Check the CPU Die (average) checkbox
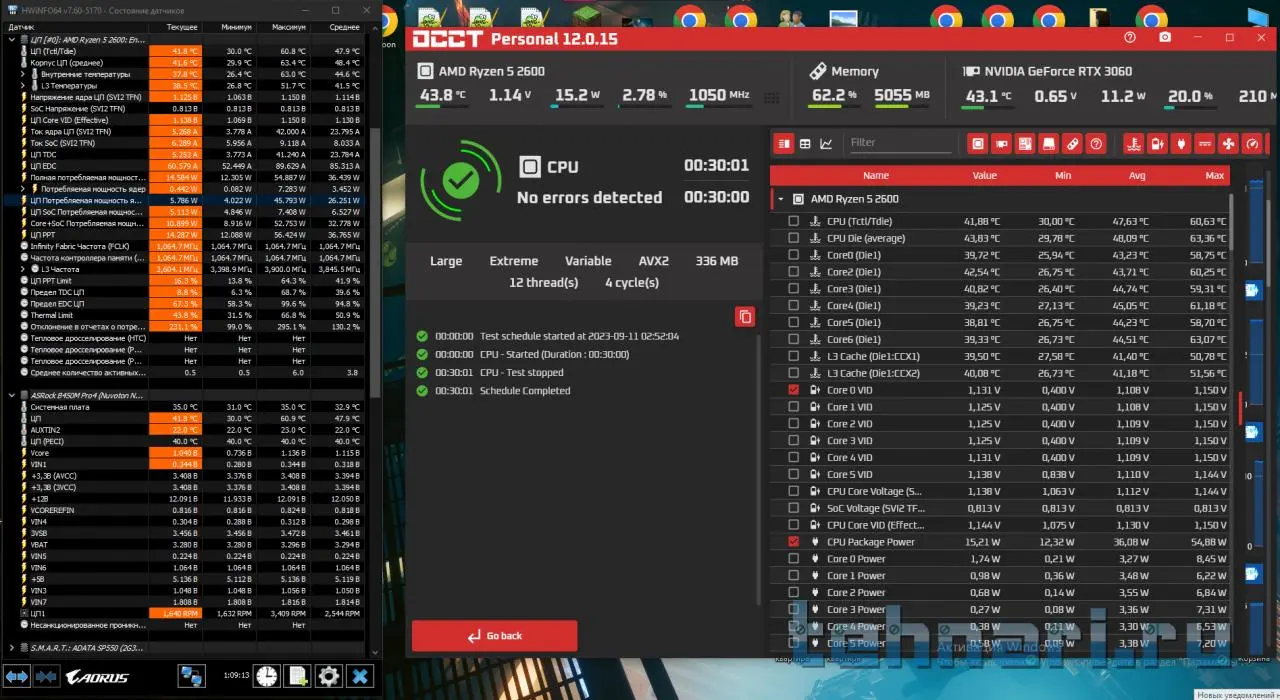Viewport: 1280px width, 700px height. point(794,238)
